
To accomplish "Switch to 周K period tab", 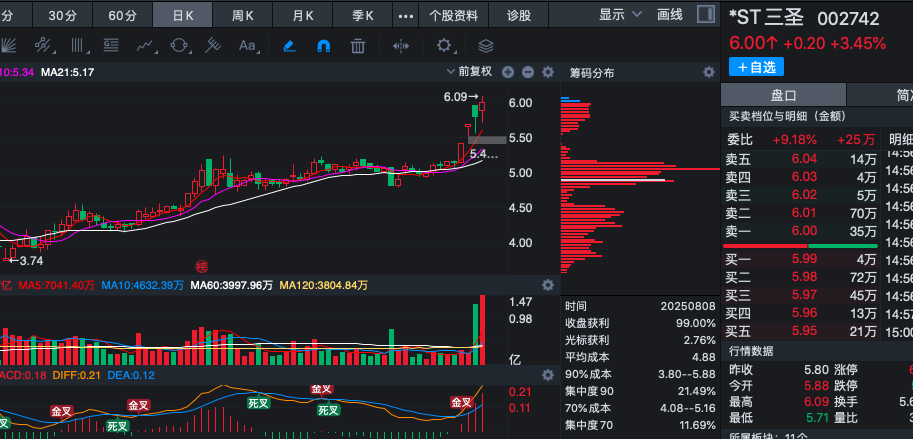I will click(243, 16).
